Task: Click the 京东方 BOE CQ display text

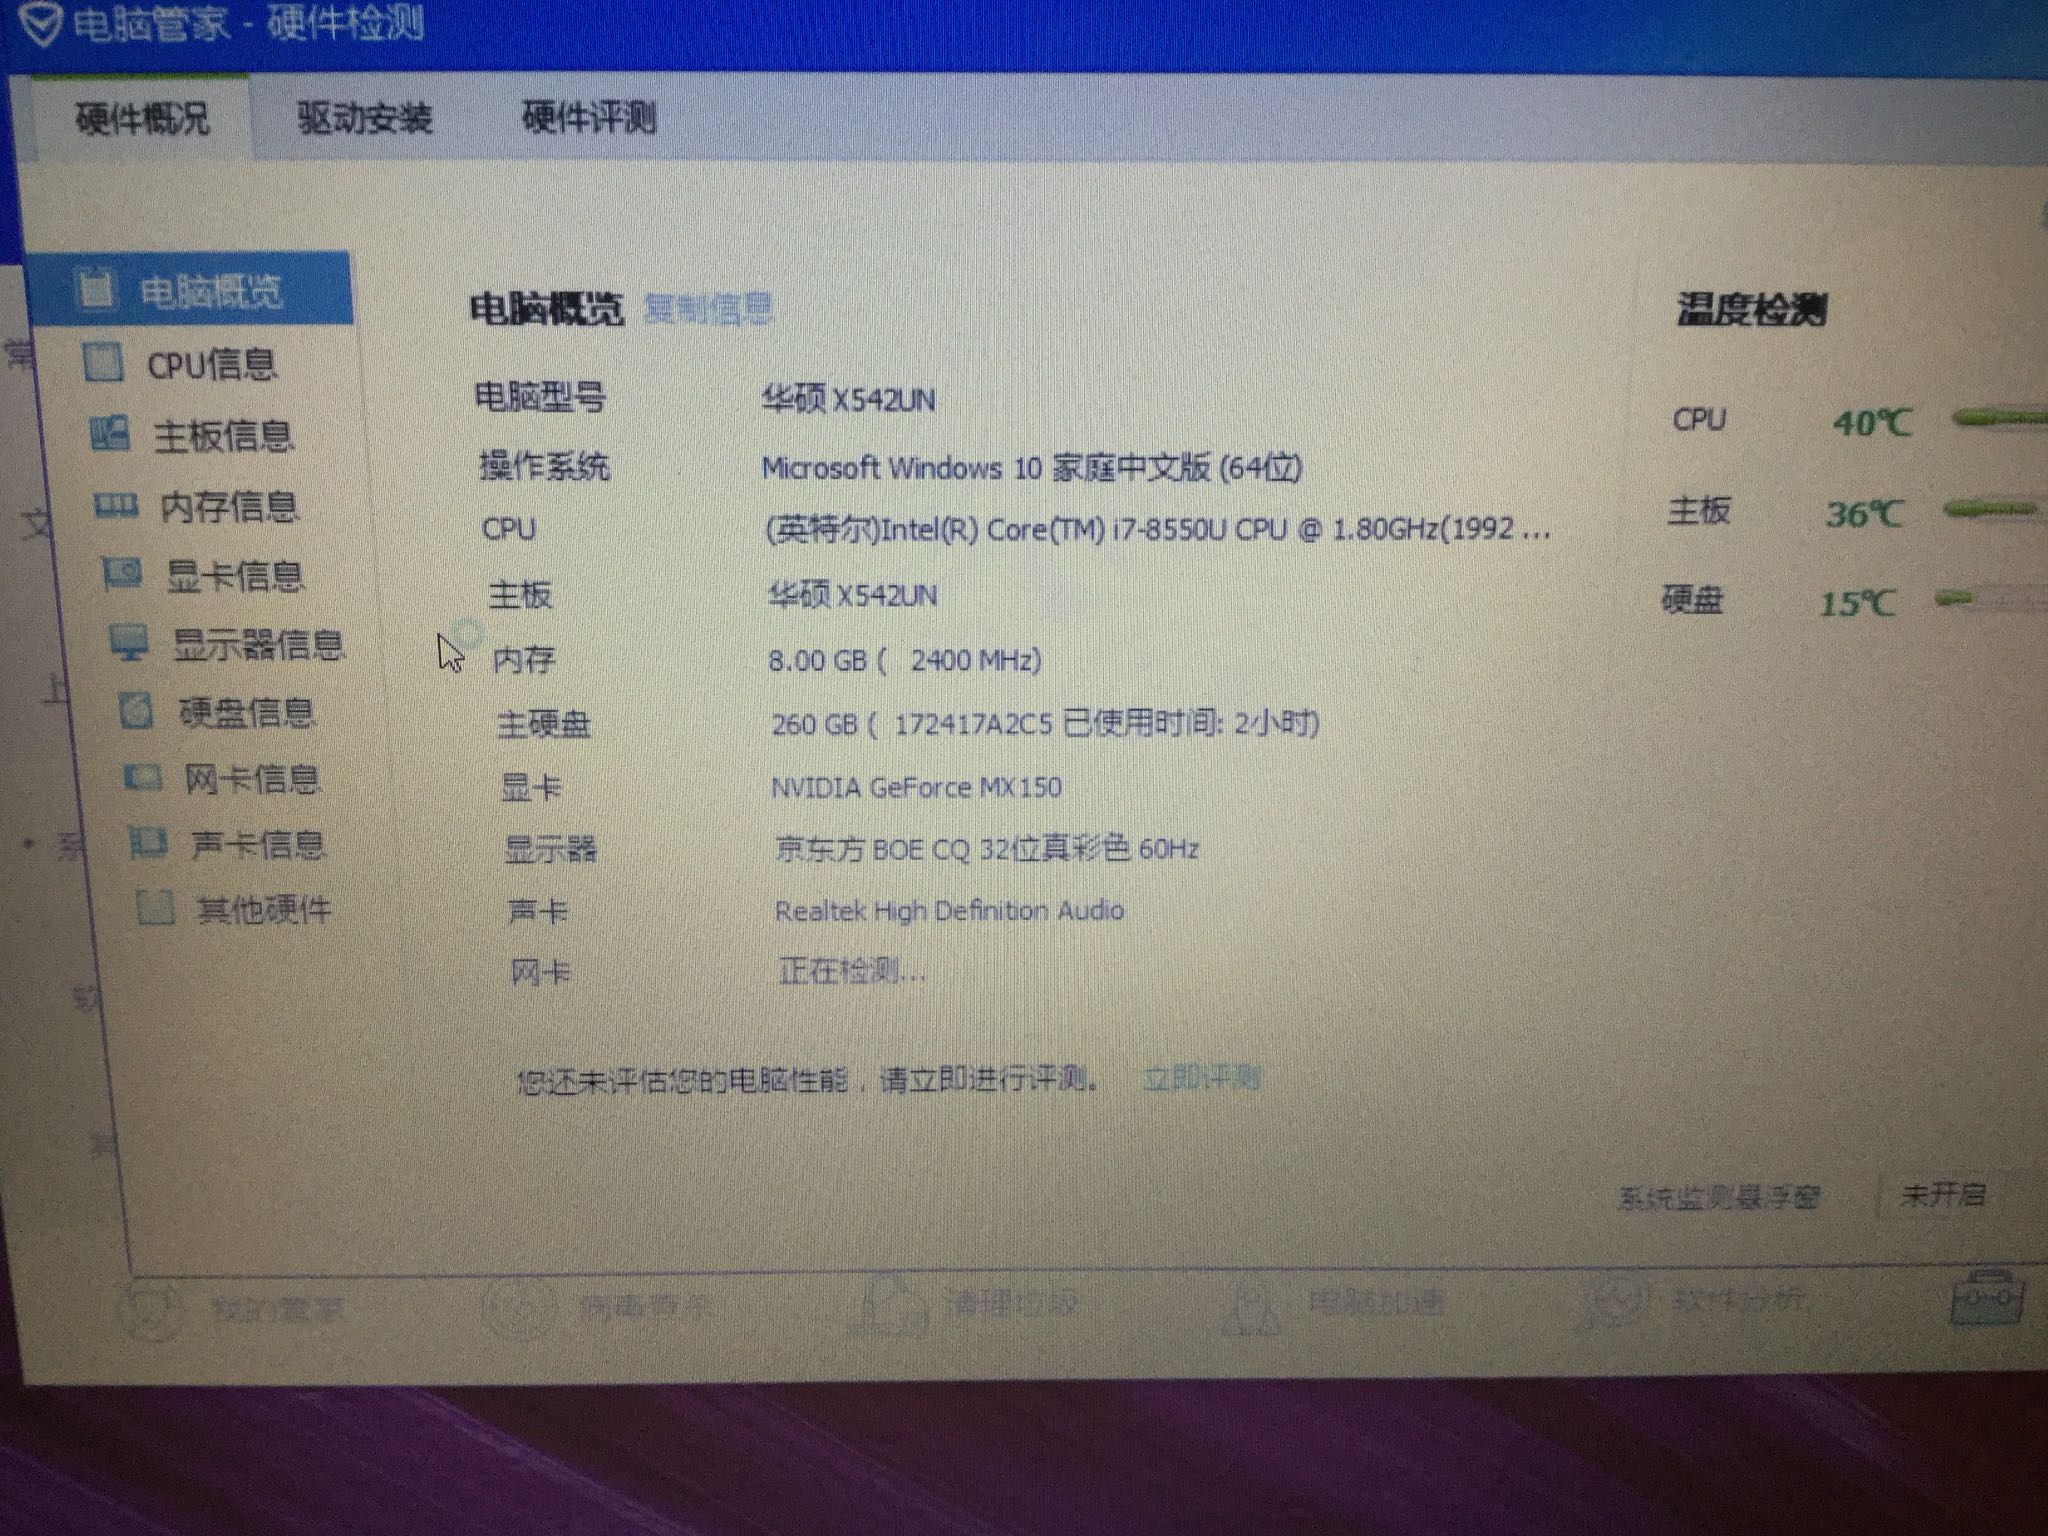Action: click(x=987, y=849)
